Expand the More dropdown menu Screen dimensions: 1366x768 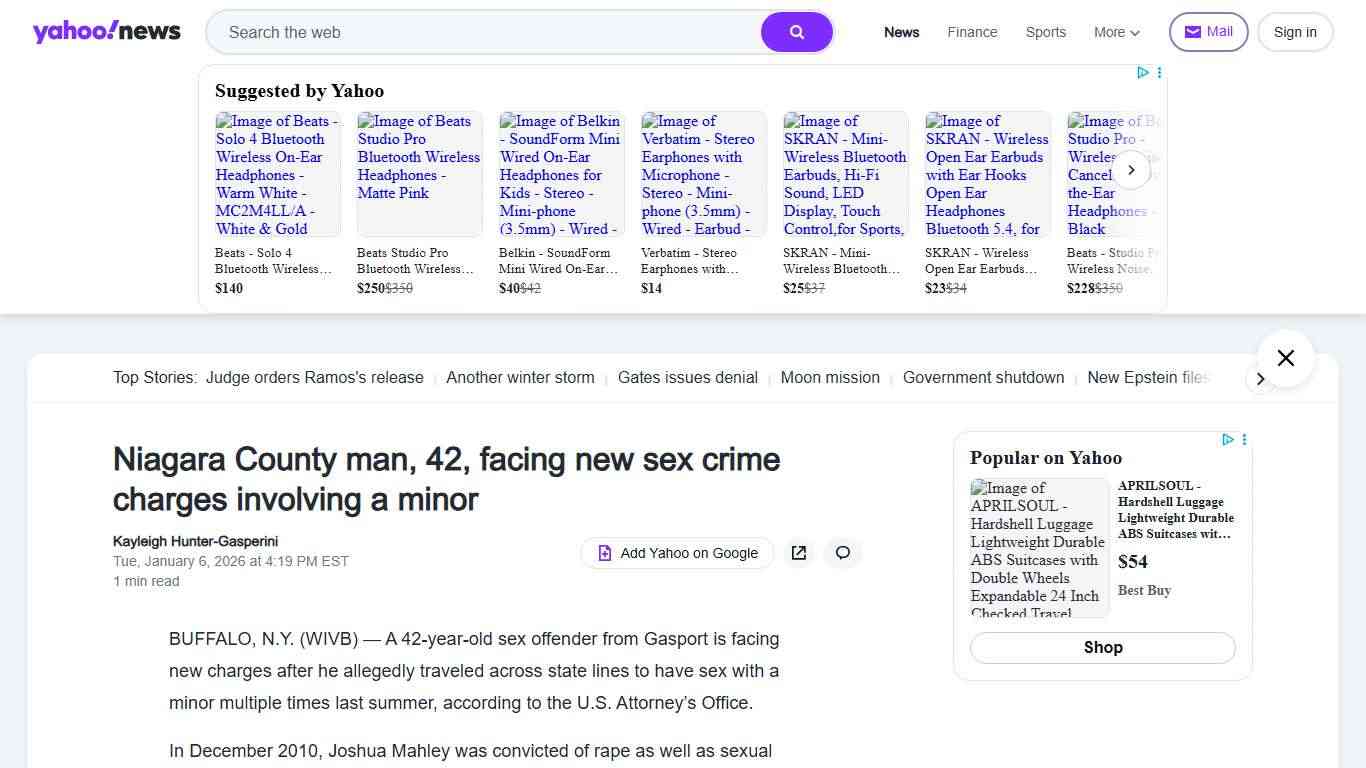pyautogui.click(x=1116, y=32)
